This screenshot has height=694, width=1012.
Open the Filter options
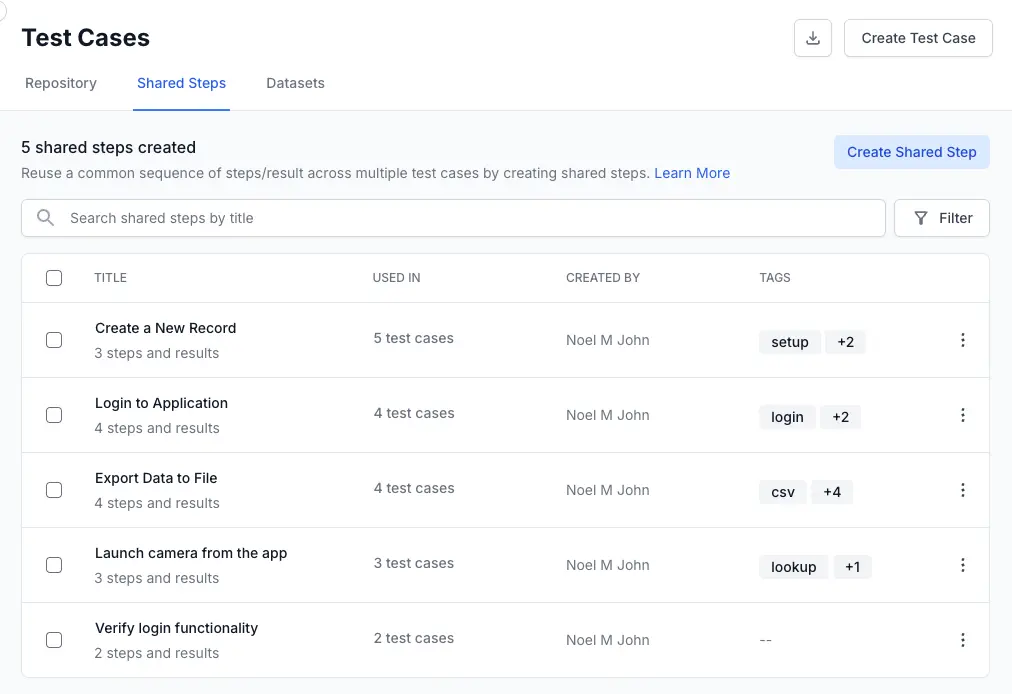click(942, 218)
